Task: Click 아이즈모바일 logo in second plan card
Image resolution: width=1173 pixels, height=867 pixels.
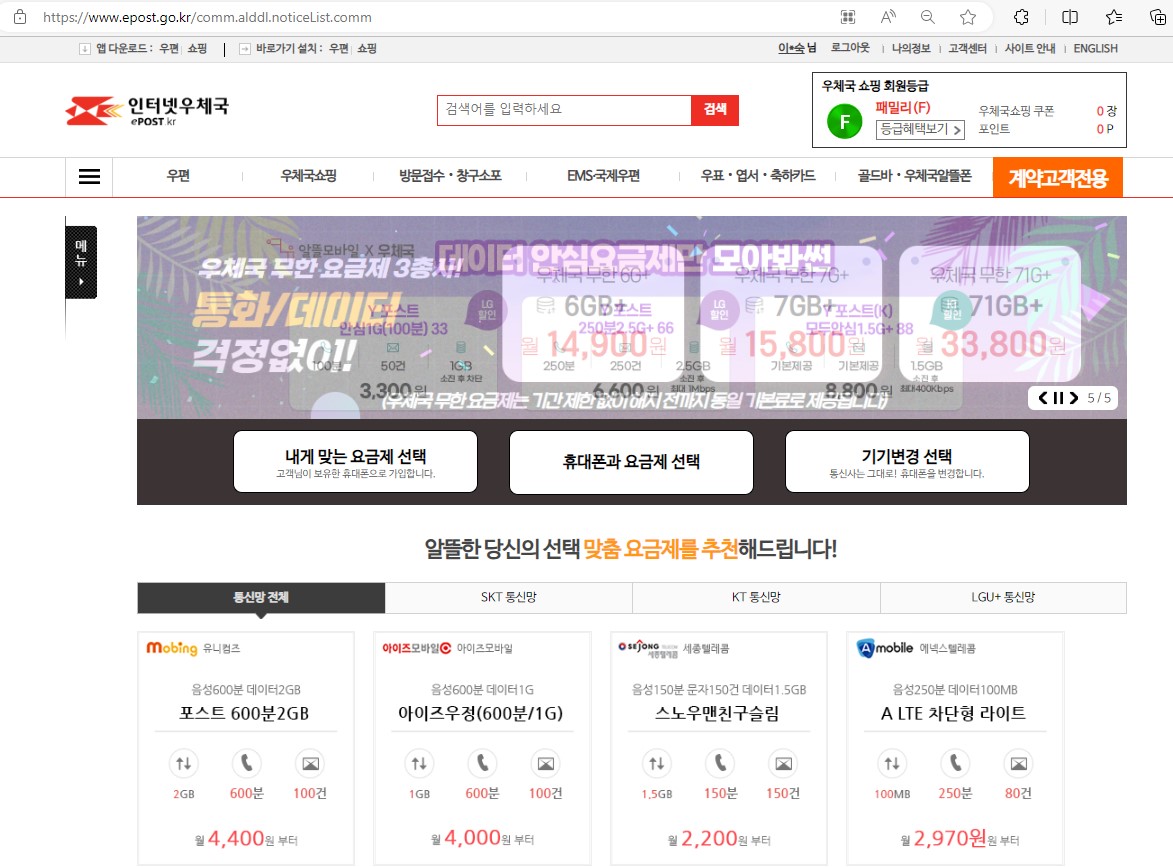Action: [x=417, y=648]
